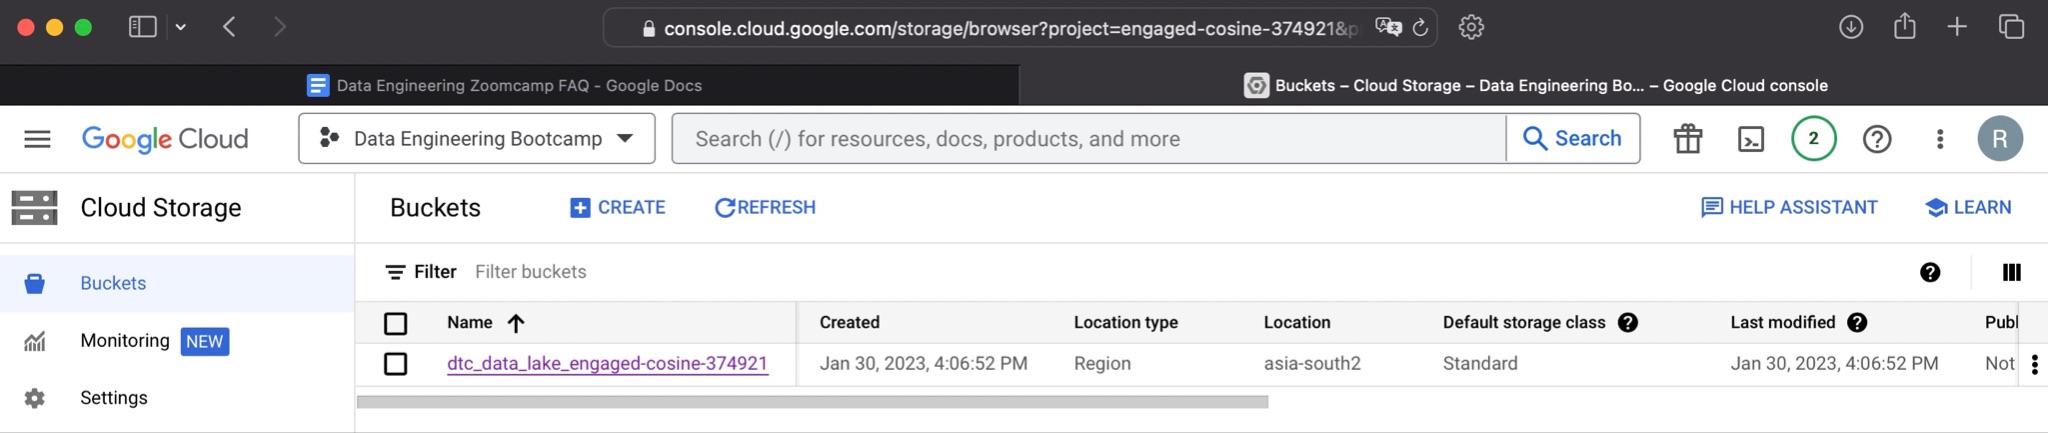This screenshot has height=433, width=2048.
Task: Click the blue Search button
Action: click(1573, 138)
